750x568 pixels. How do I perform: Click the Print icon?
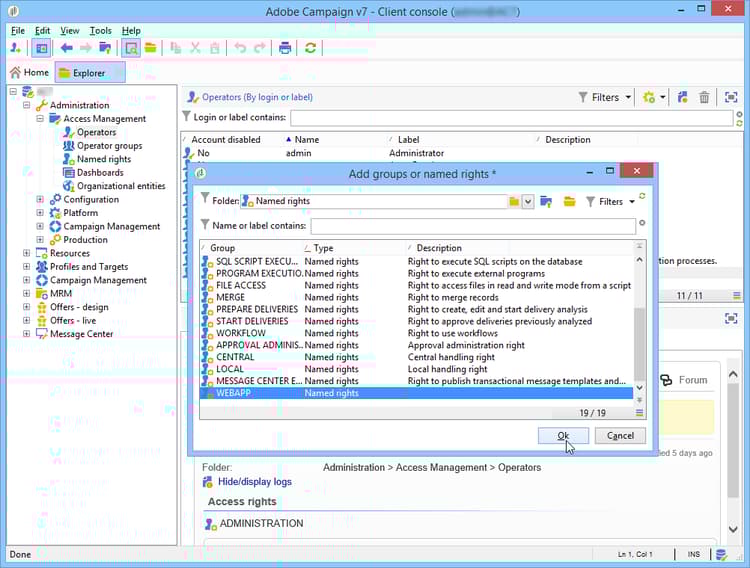point(285,48)
